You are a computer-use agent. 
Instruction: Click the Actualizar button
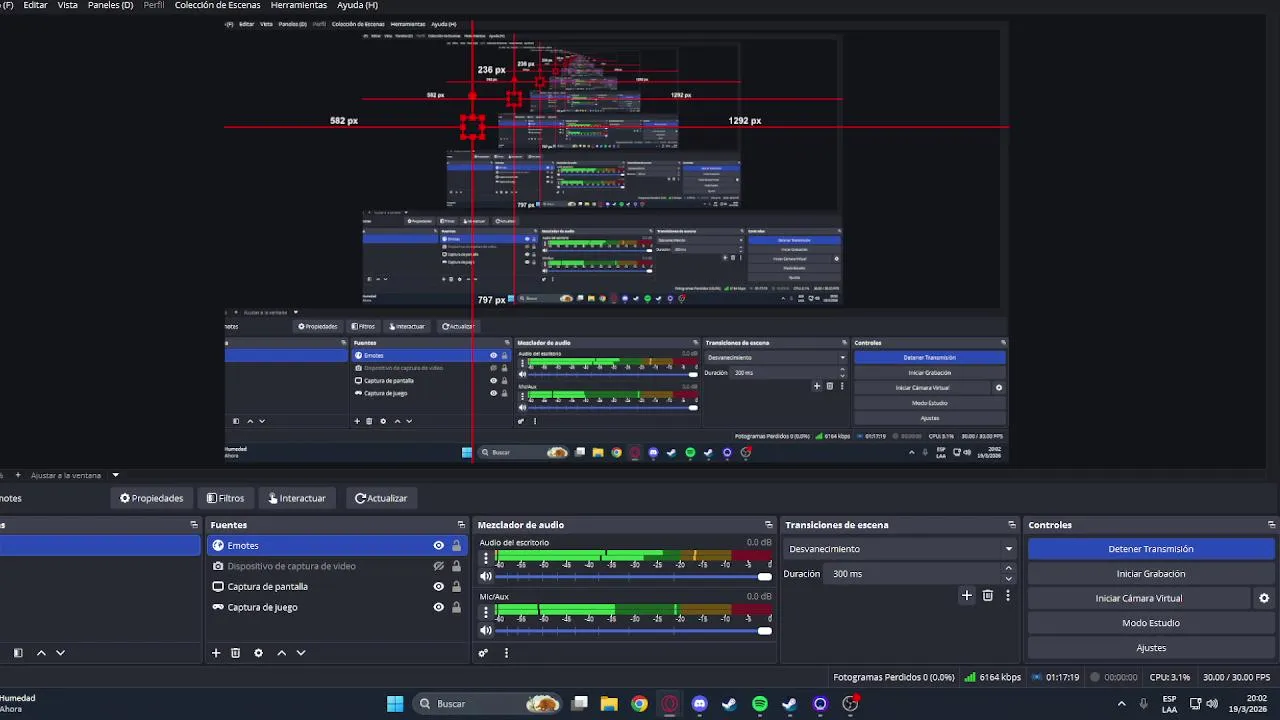click(x=381, y=498)
